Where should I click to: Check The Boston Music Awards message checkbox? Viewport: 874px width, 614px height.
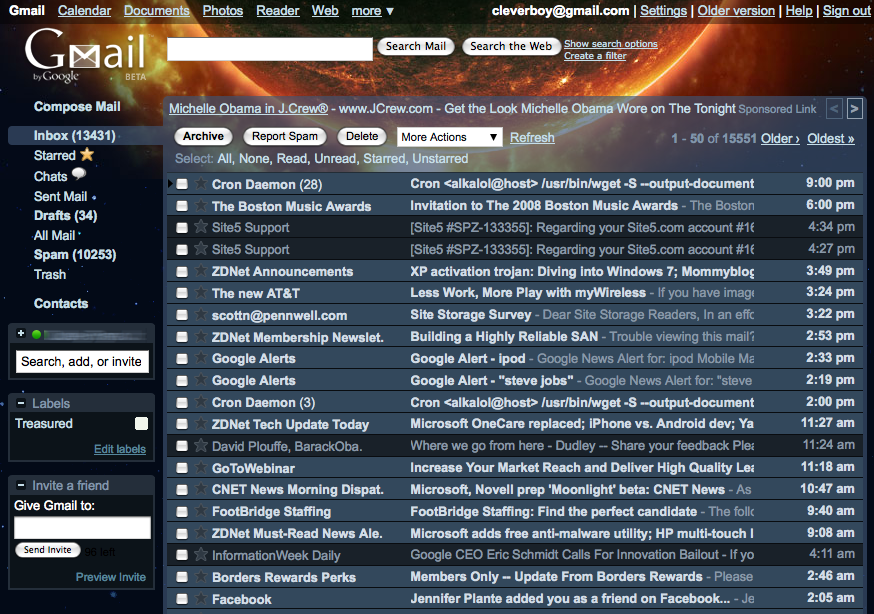pos(182,206)
